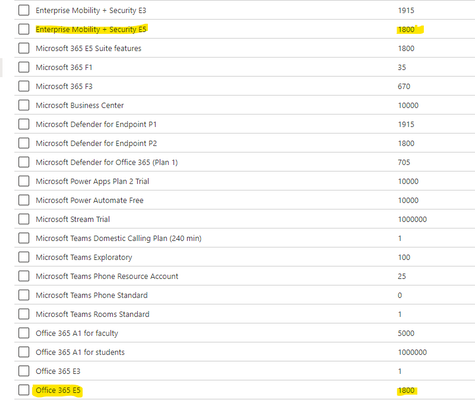Select the Power Apps Plan 2 Trial checkbox

[24, 181]
